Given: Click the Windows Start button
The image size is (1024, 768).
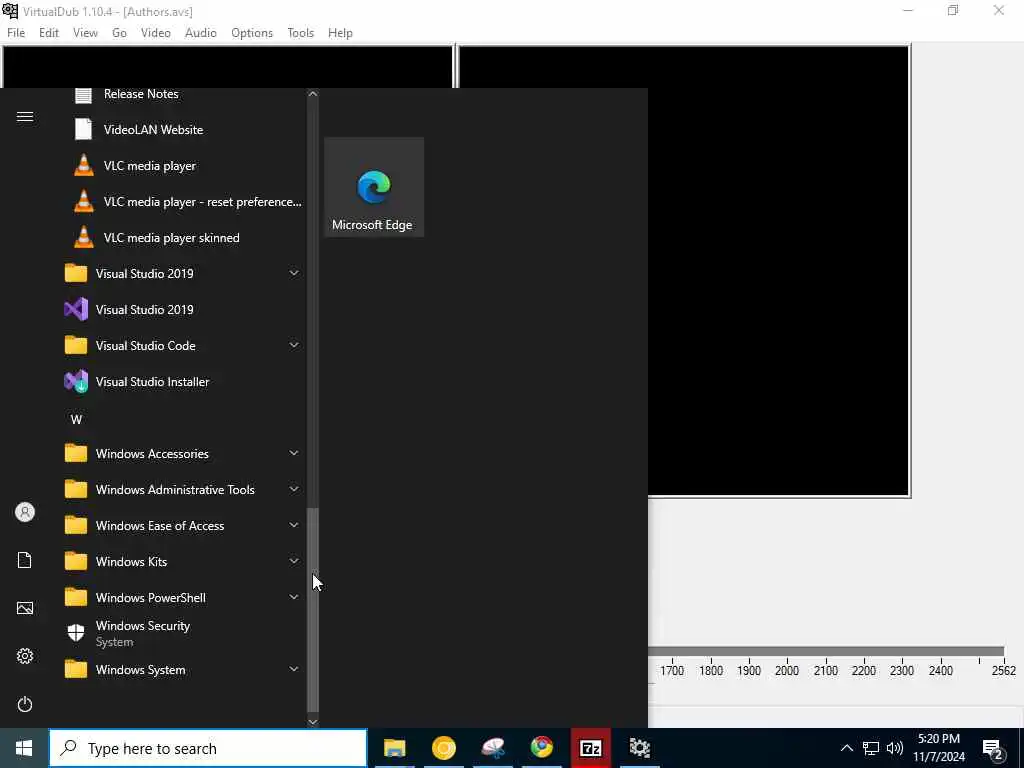Looking at the screenshot, I should (24, 748).
